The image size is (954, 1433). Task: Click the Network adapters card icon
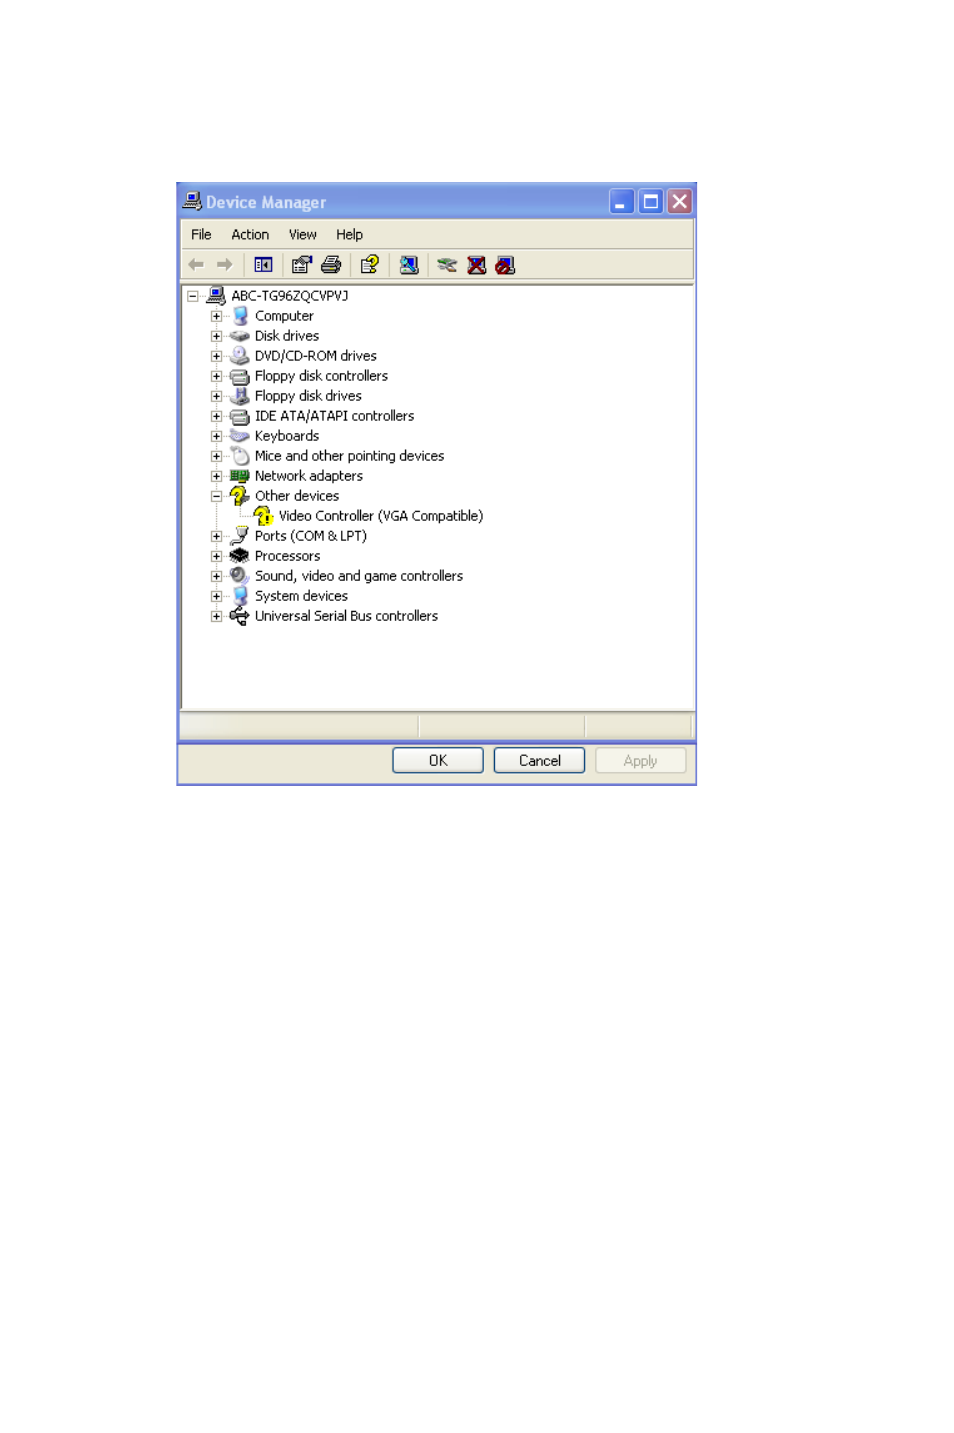[240, 476]
